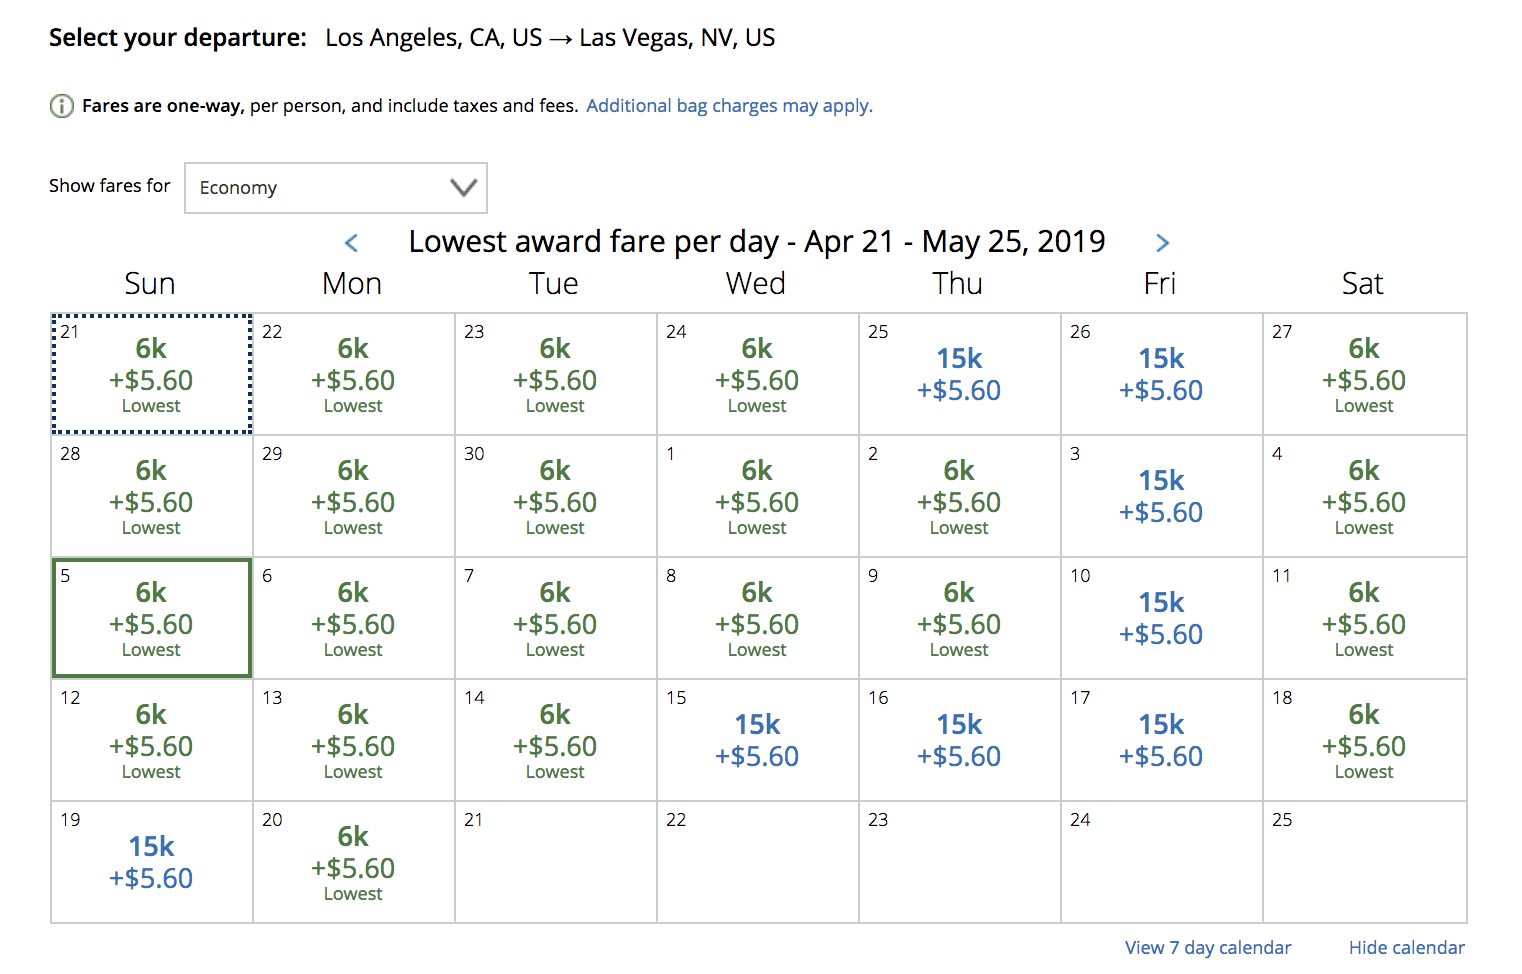
Task: Select highlighted May 5 fare cell
Action: tap(151, 619)
